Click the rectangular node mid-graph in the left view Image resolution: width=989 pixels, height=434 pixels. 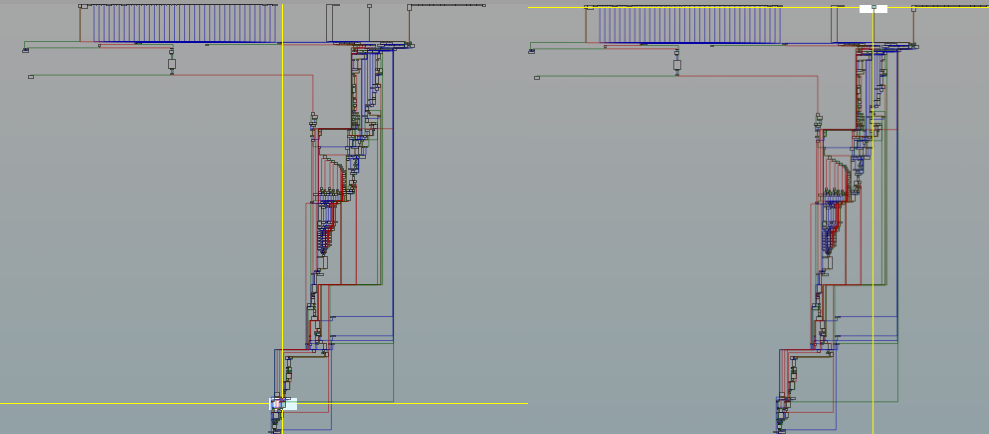(322, 263)
